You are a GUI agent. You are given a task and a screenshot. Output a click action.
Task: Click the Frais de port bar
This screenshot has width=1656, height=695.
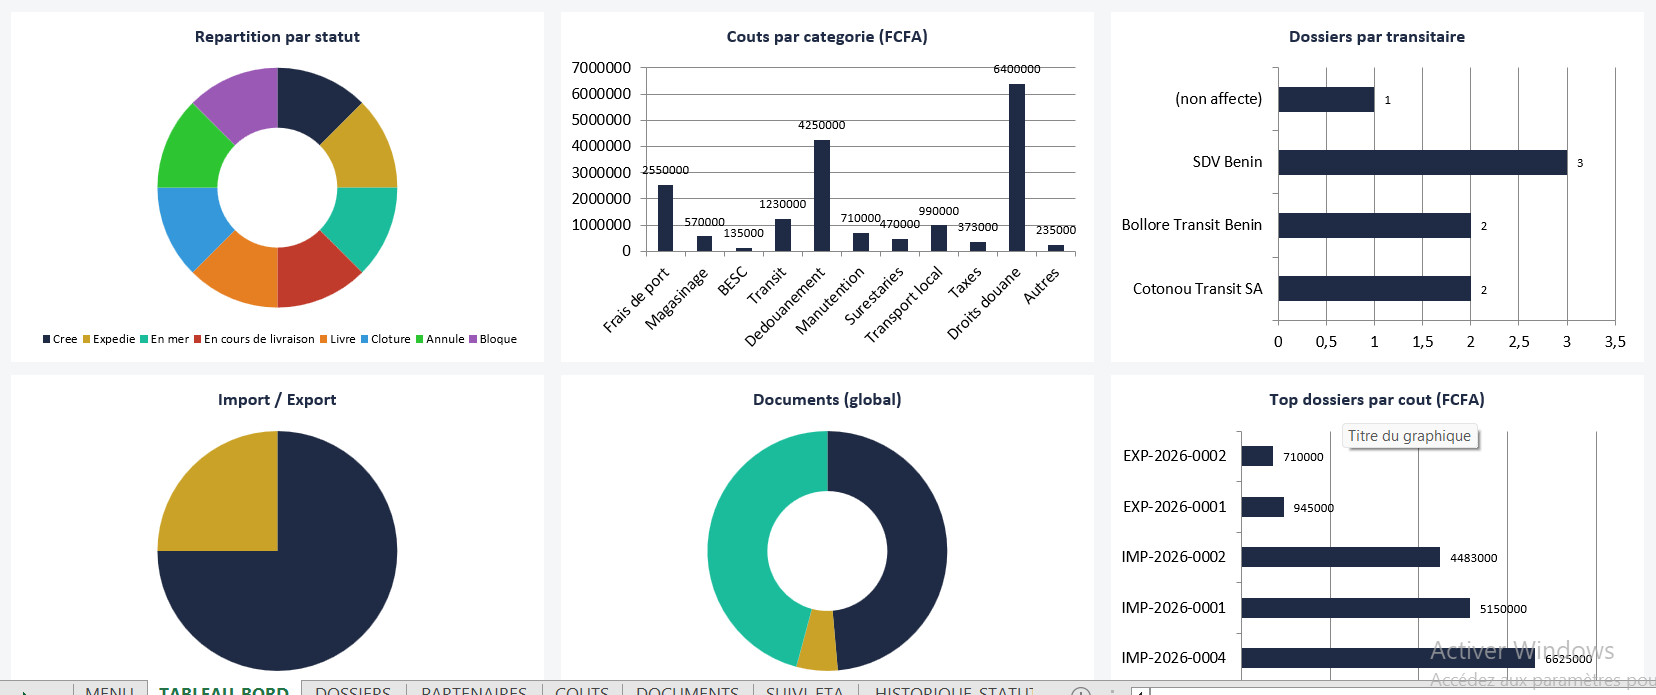click(666, 218)
